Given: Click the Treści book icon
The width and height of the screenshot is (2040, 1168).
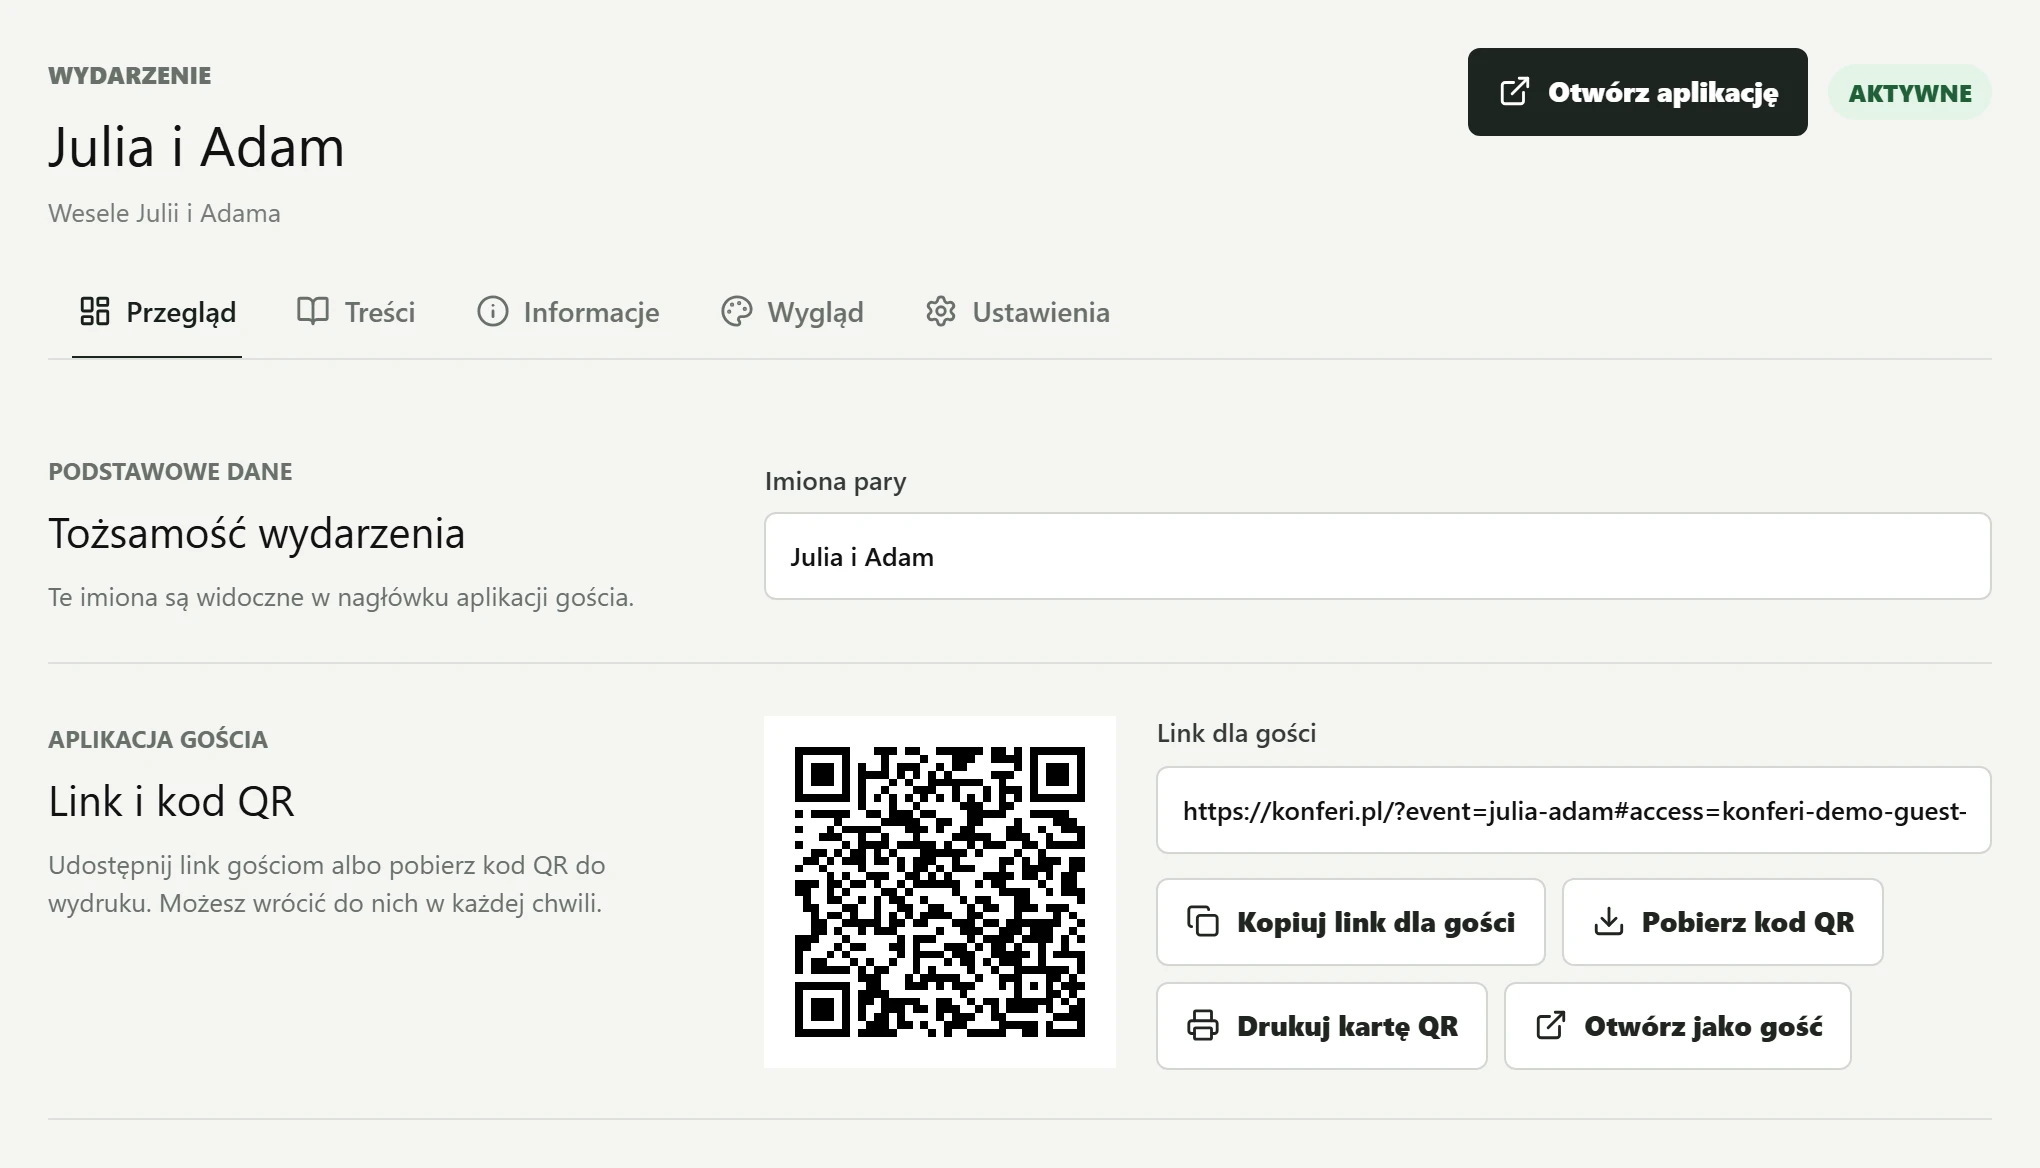Looking at the screenshot, I should click(x=313, y=311).
